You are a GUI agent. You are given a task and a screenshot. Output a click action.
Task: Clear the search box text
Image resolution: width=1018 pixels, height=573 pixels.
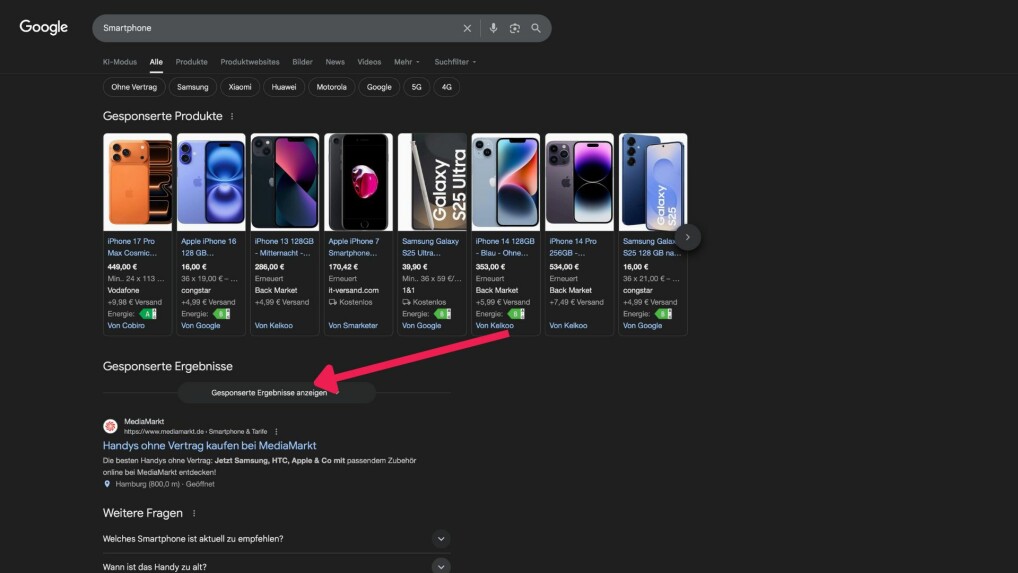tap(467, 28)
